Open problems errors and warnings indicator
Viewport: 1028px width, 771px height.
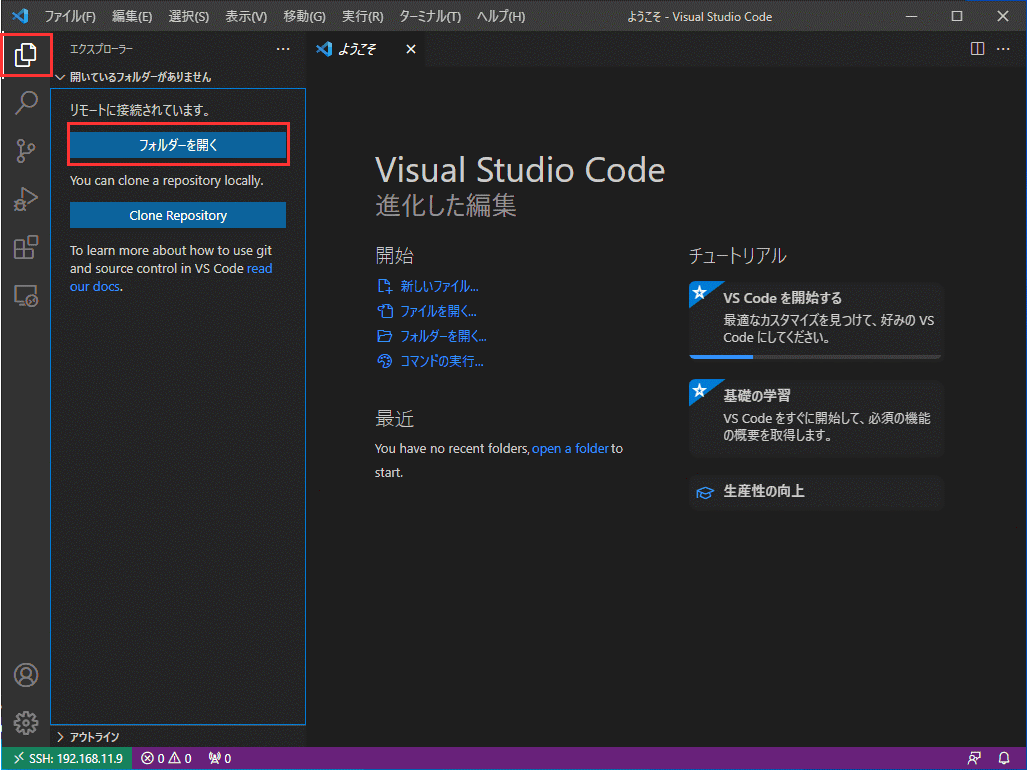click(x=166, y=759)
